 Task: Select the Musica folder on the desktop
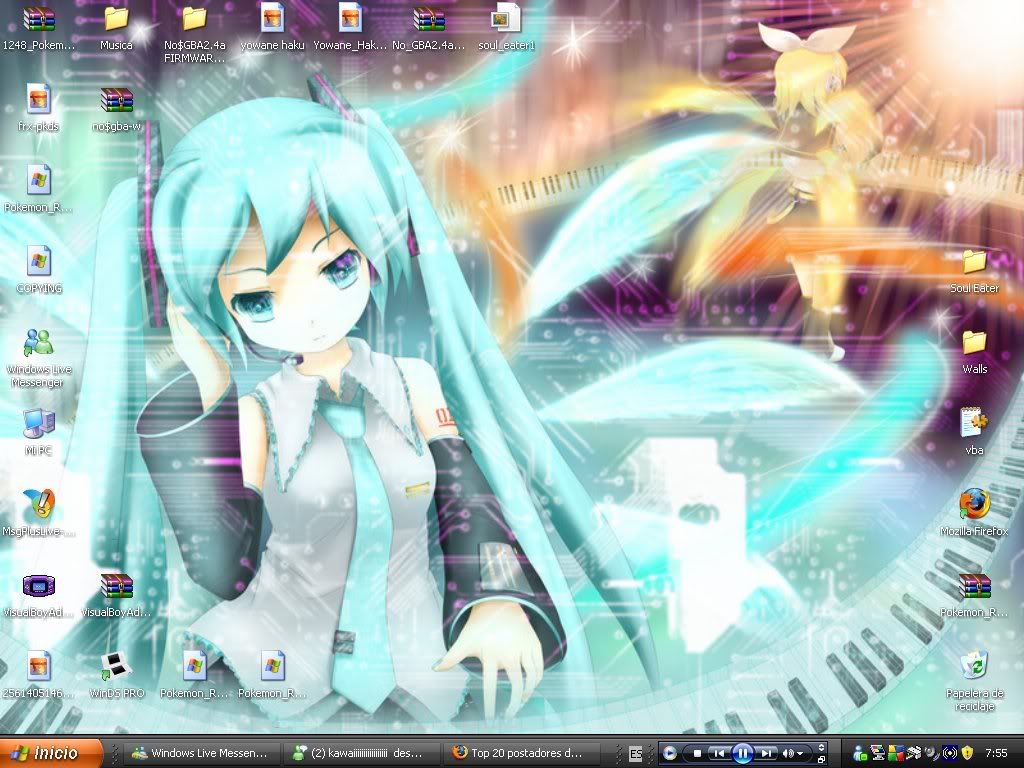click(116, 20)
